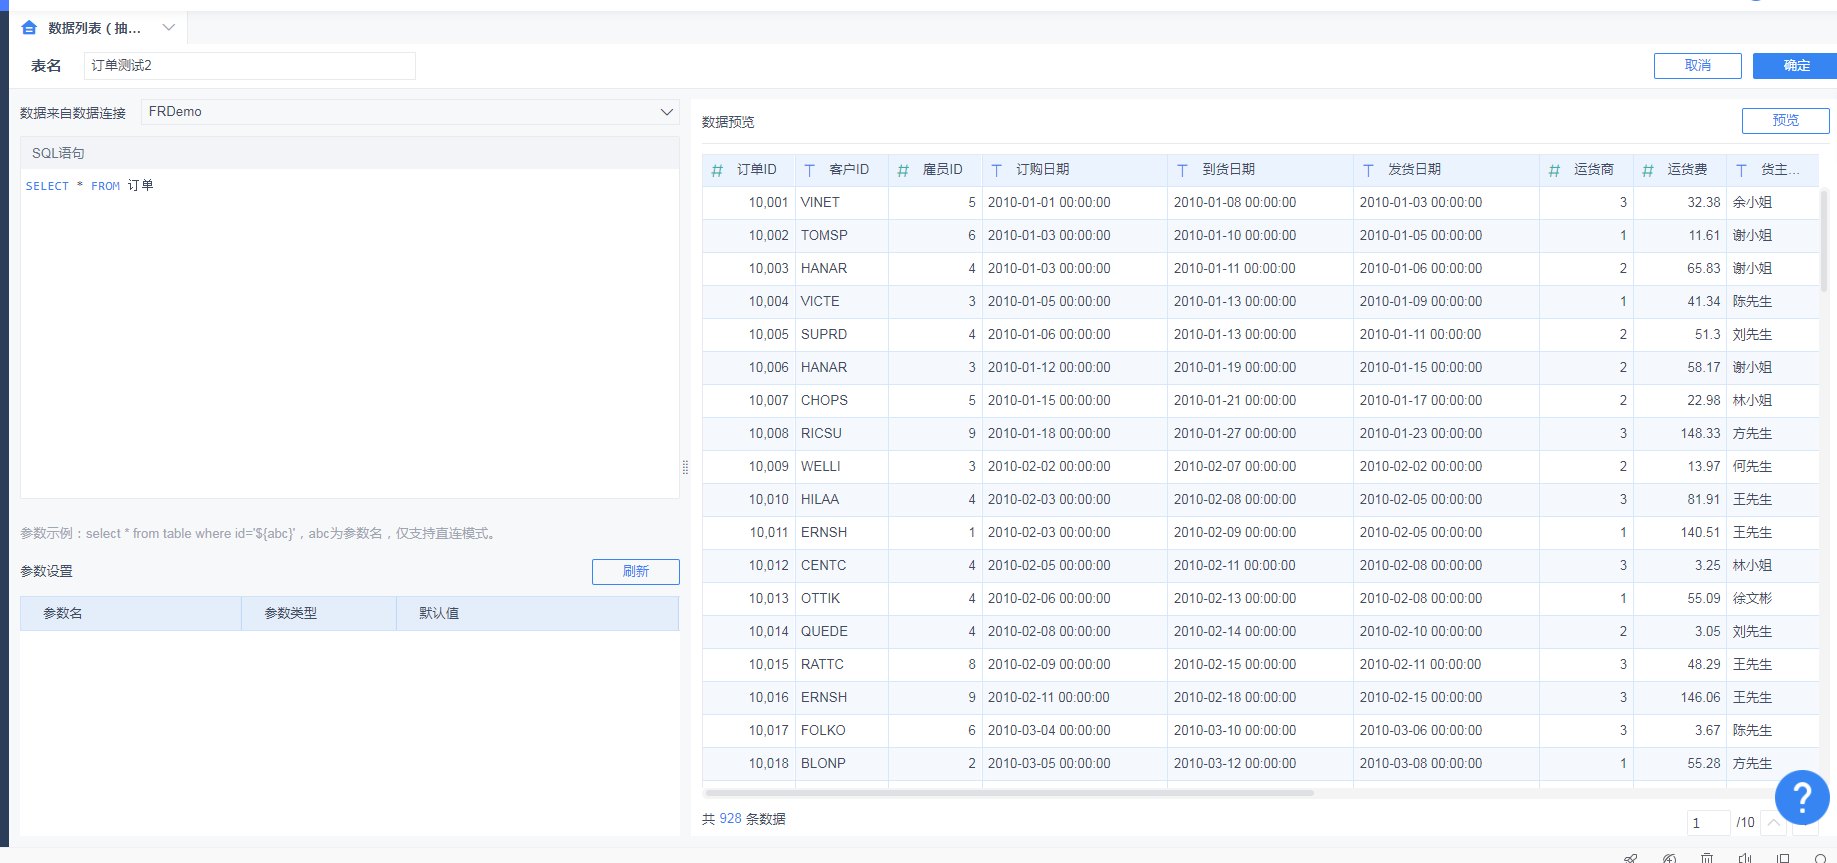Screen dimensions: 1837x863
Task: Click the number type icon of 运货商 column
Action: pos(1554,170)
